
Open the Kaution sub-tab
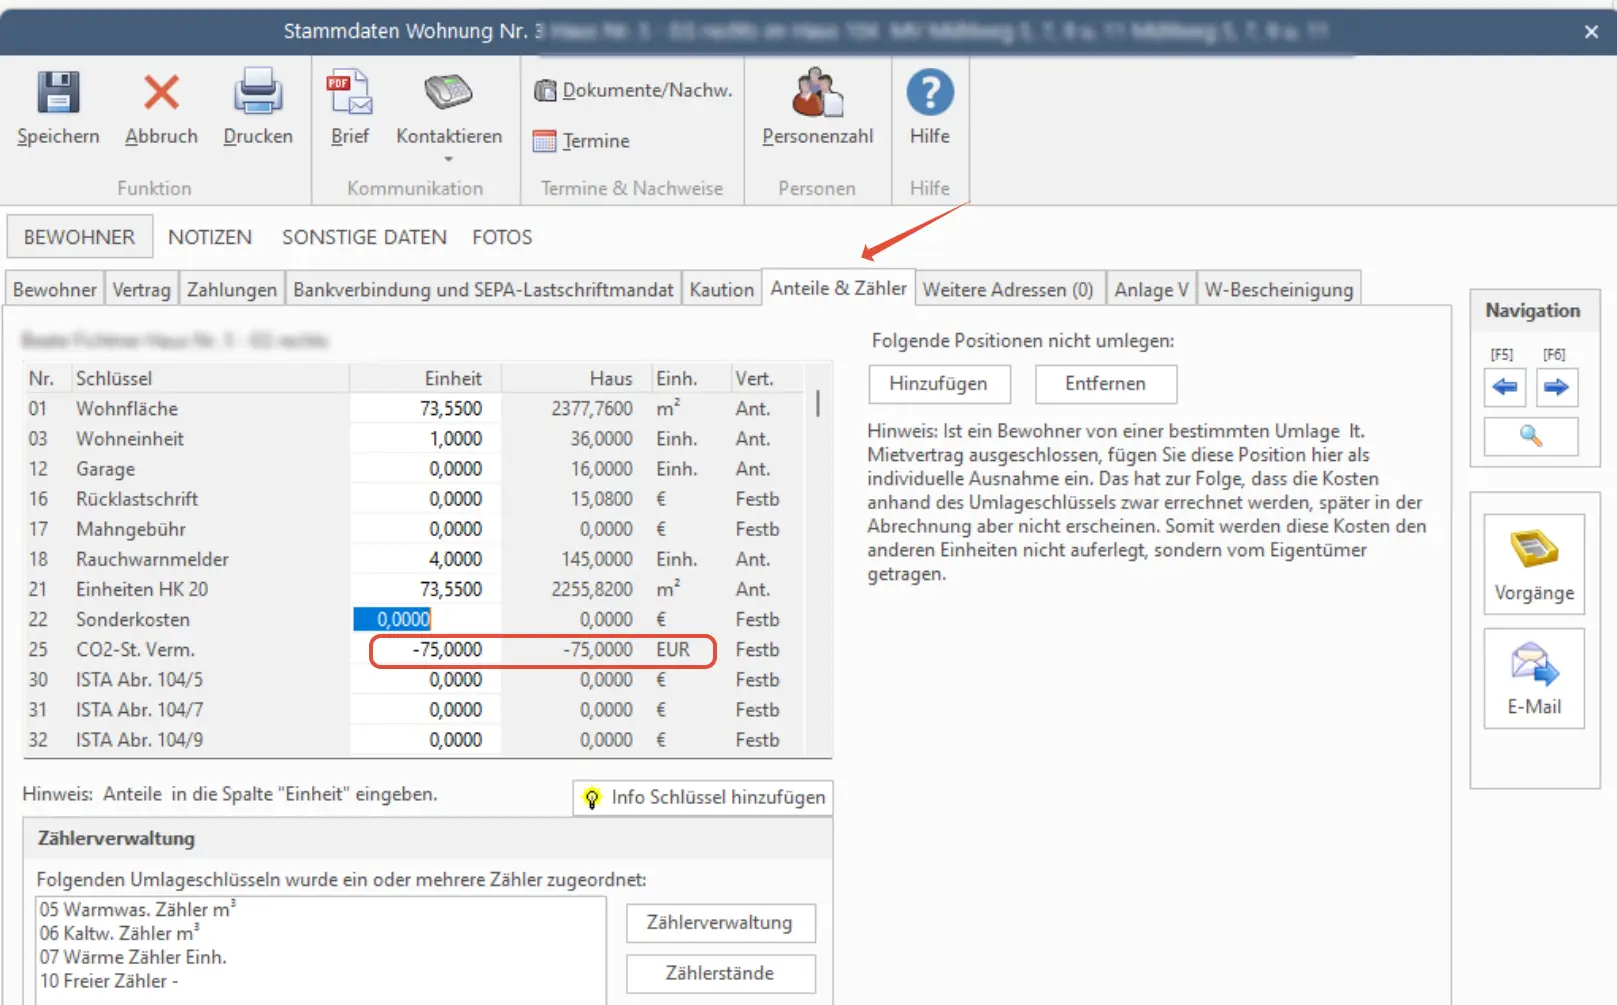tap(722, 289)
